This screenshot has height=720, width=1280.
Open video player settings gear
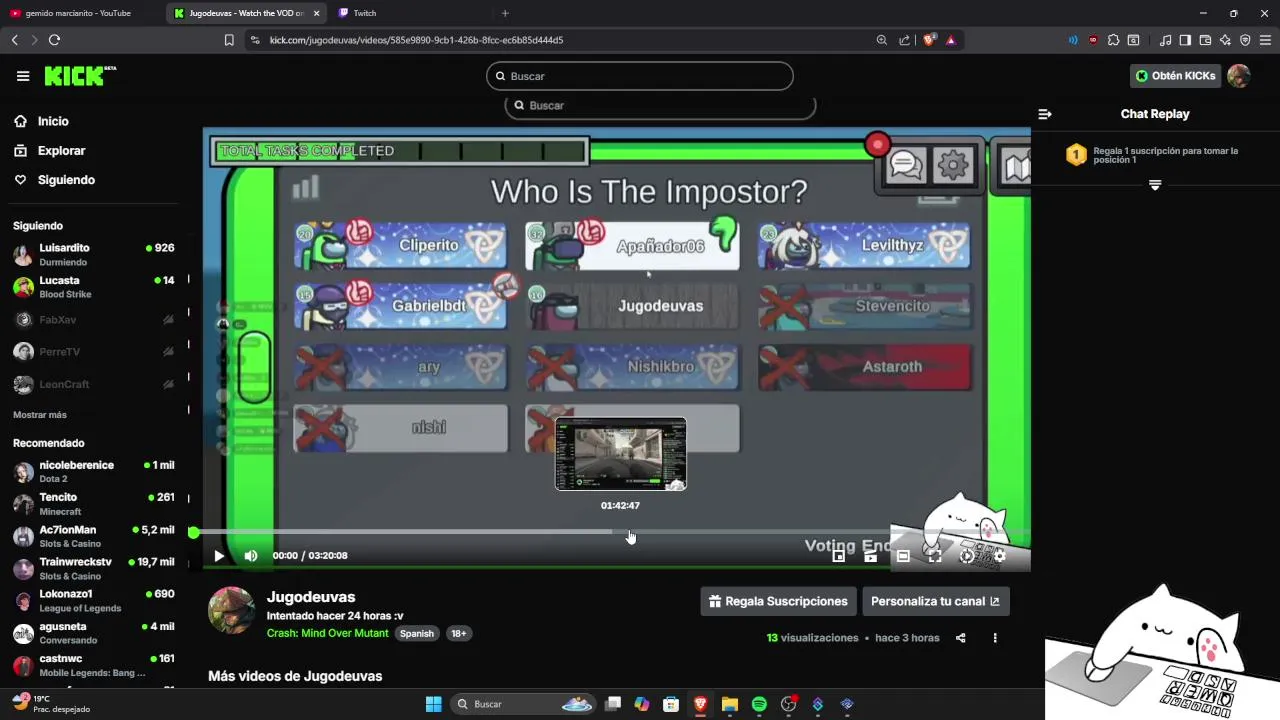coord(999,556)
